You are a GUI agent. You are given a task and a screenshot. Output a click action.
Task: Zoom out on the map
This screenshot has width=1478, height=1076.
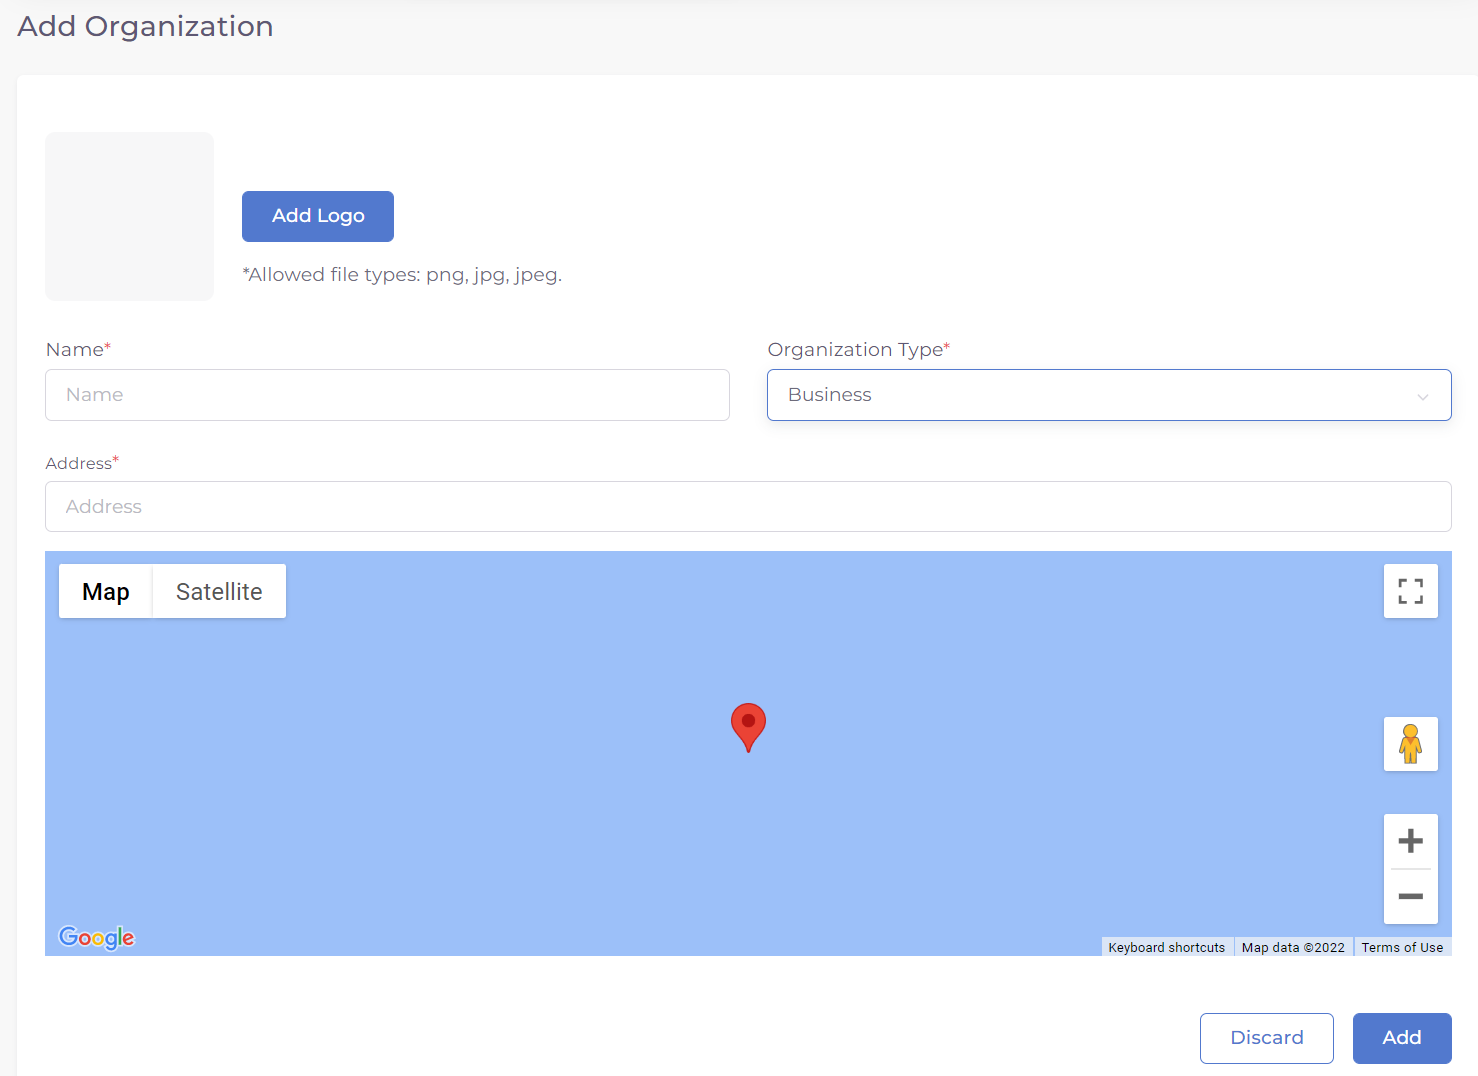coord(1410,897)
